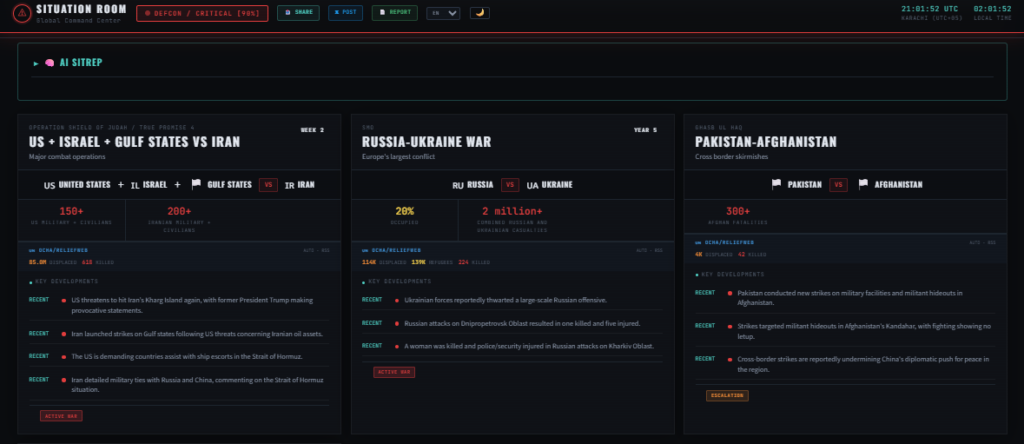
Task: Click the X Post button
Action: (x=346, y=13)
